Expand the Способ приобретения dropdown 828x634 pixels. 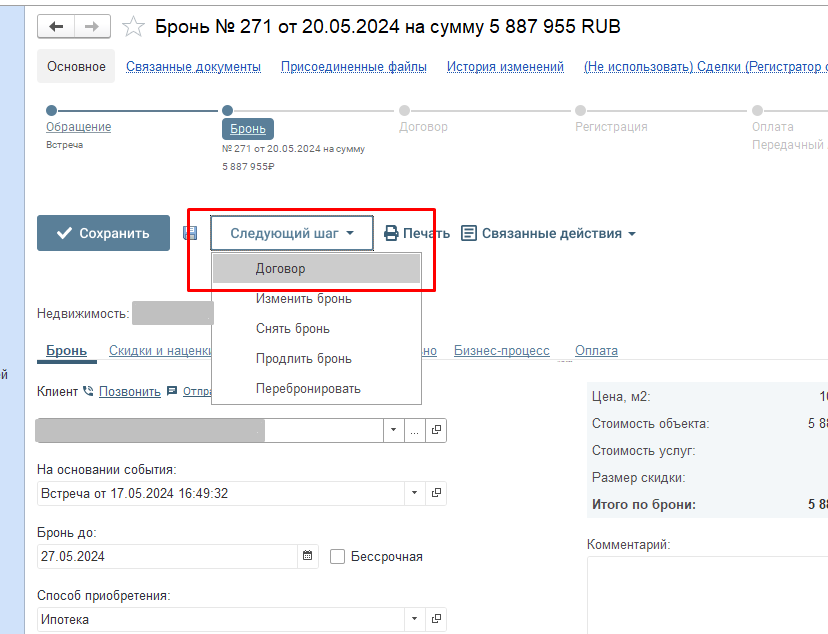[415, 619]
